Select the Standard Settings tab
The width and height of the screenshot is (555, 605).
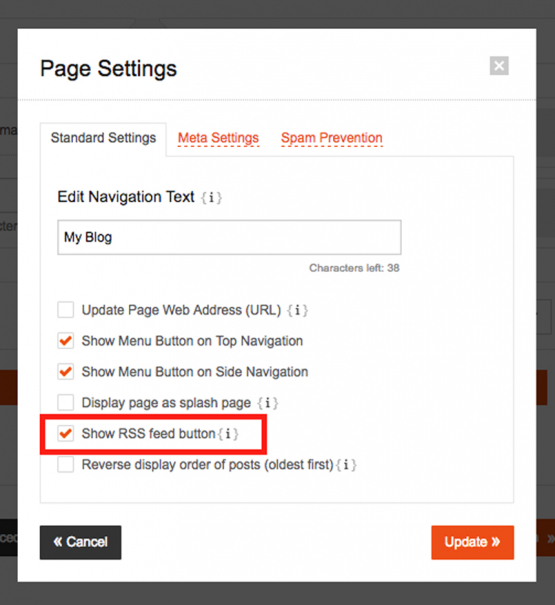103,138
